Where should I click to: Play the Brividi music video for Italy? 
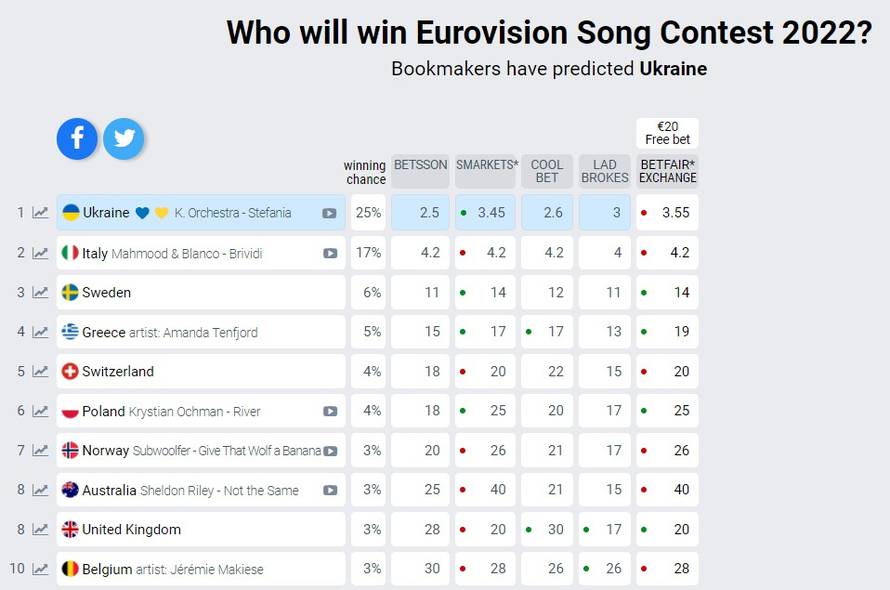coord(330,252)
